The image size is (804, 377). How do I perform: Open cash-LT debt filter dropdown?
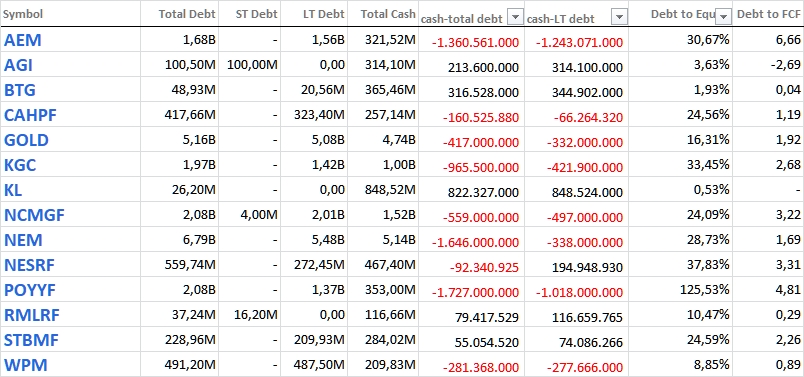[620, 17]
